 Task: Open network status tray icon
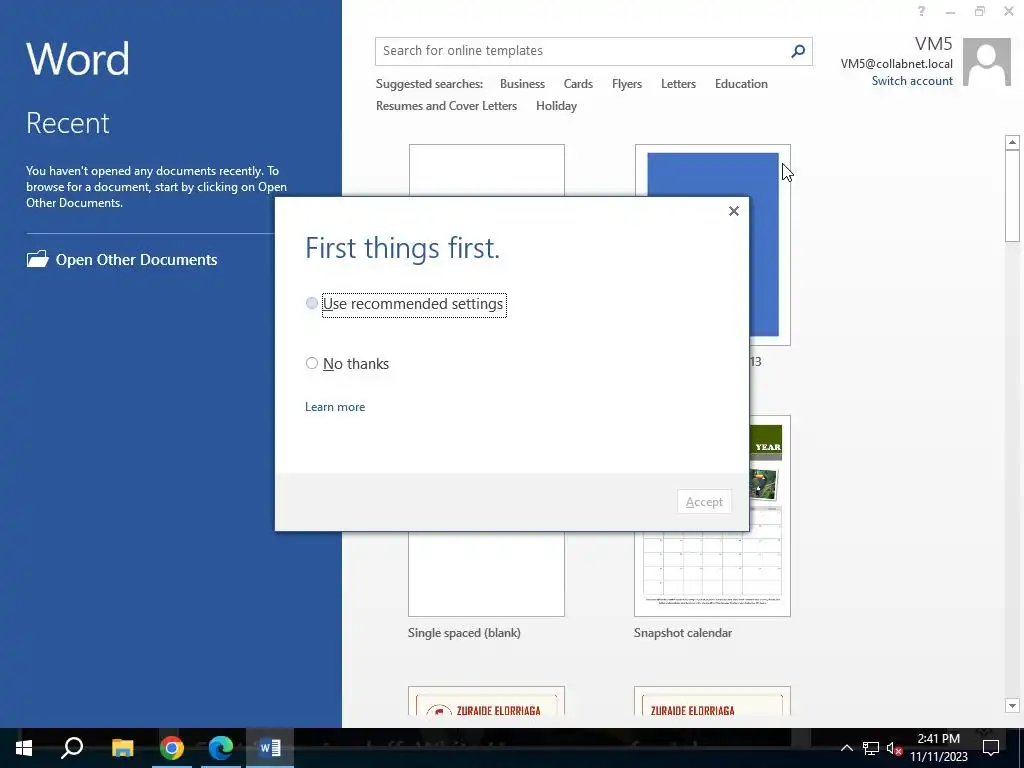click(x=871, y=748)
